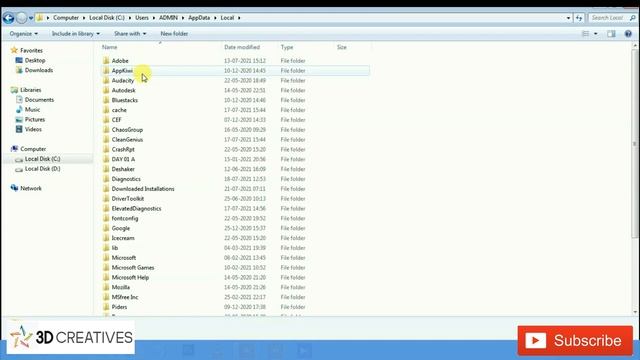Click the Microsoft Help folder name
Screen dimensions: 640x360
pos(130,277)
